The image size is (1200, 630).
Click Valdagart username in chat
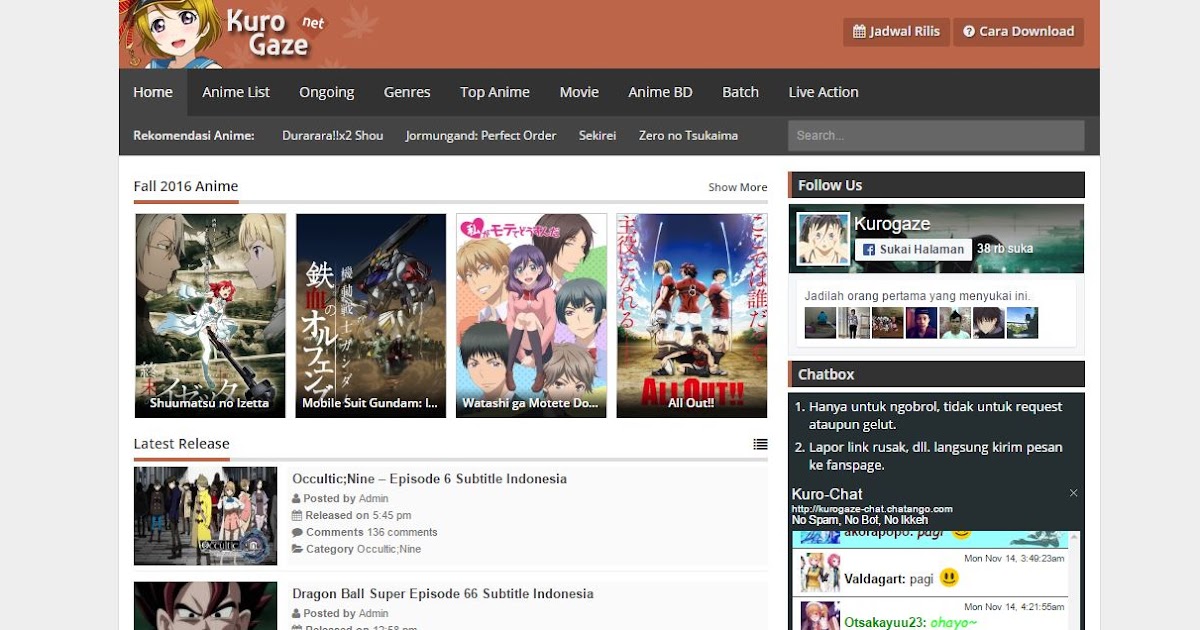(x=874, y=578)
